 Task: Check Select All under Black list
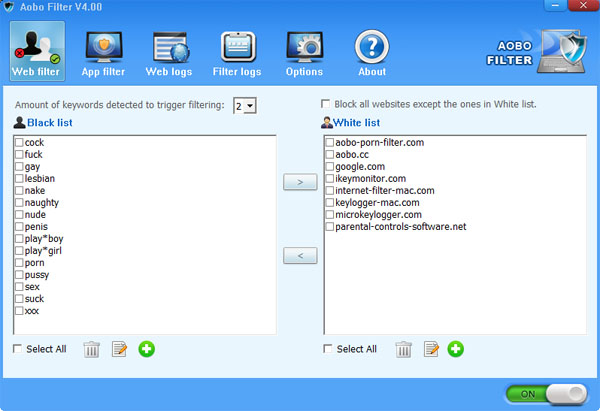pyautogui.click(x=19, y=349)
